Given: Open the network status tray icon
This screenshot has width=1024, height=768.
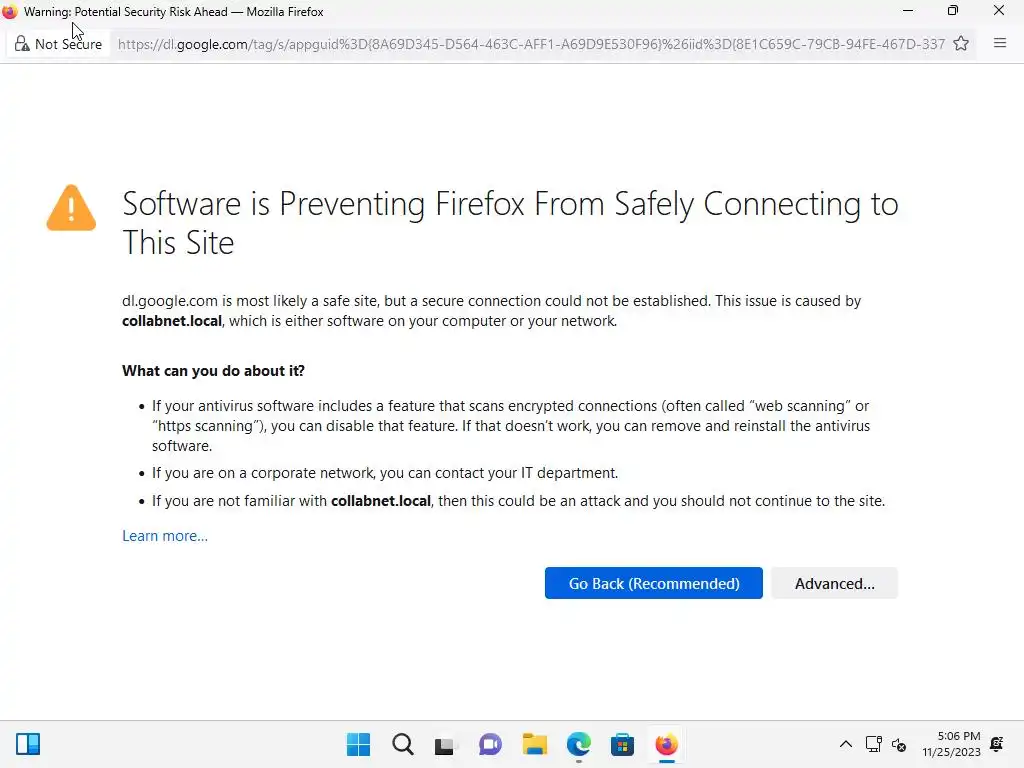Looking at the screenshot, I should click(873, 745).
